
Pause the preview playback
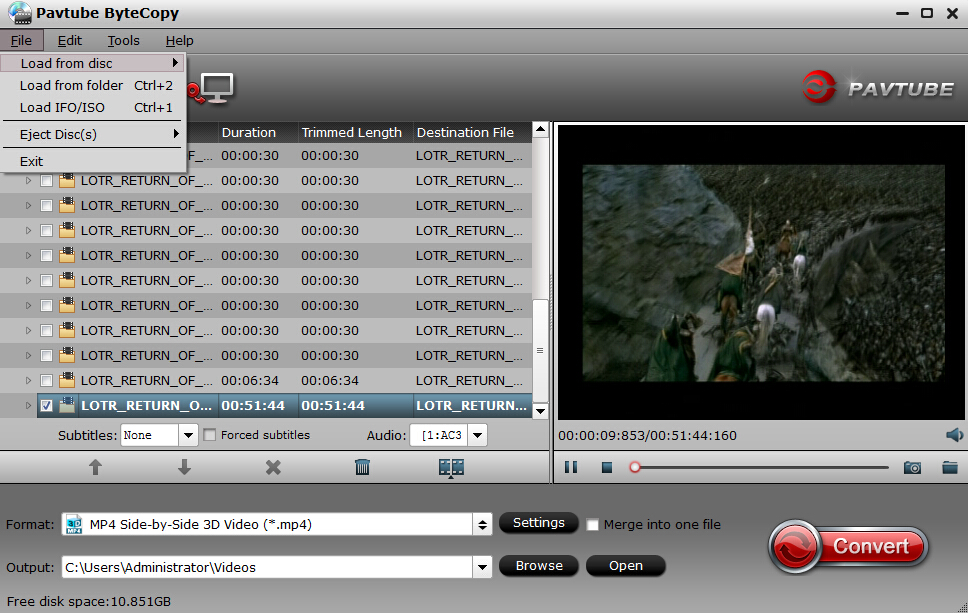(571, 467)
